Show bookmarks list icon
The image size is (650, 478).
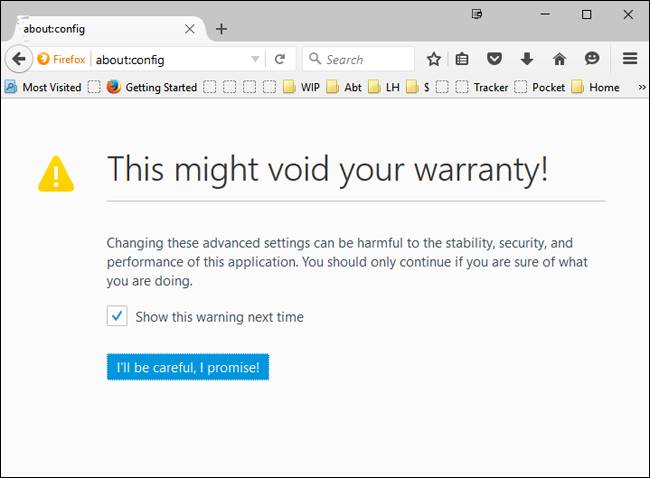(462, 59)
